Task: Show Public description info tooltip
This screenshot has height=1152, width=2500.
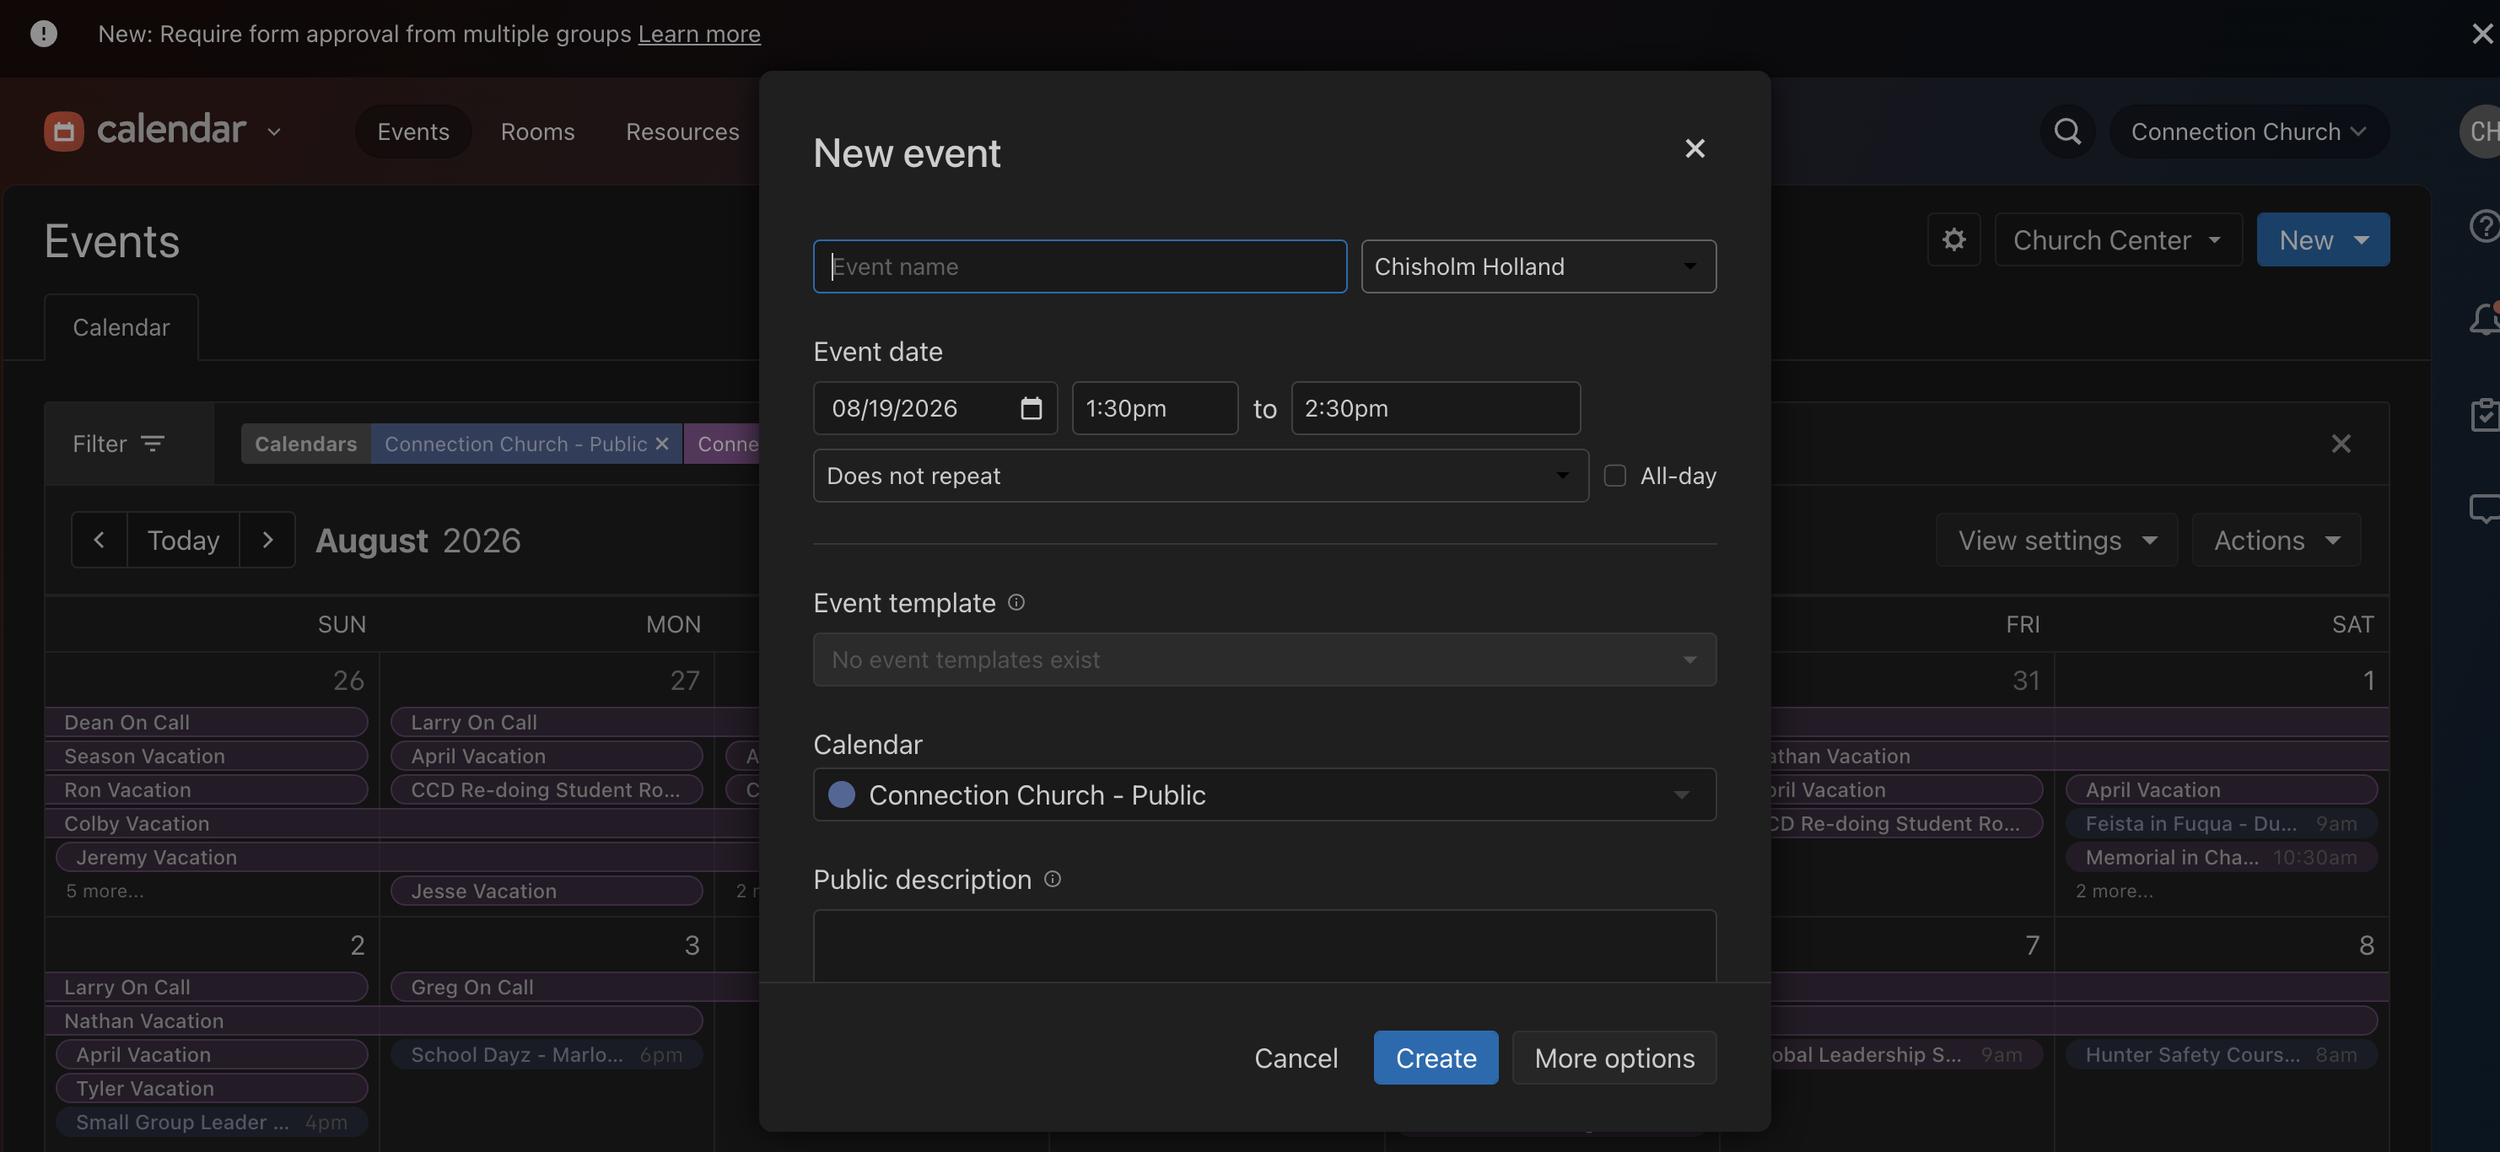Action: (1052, 879)
